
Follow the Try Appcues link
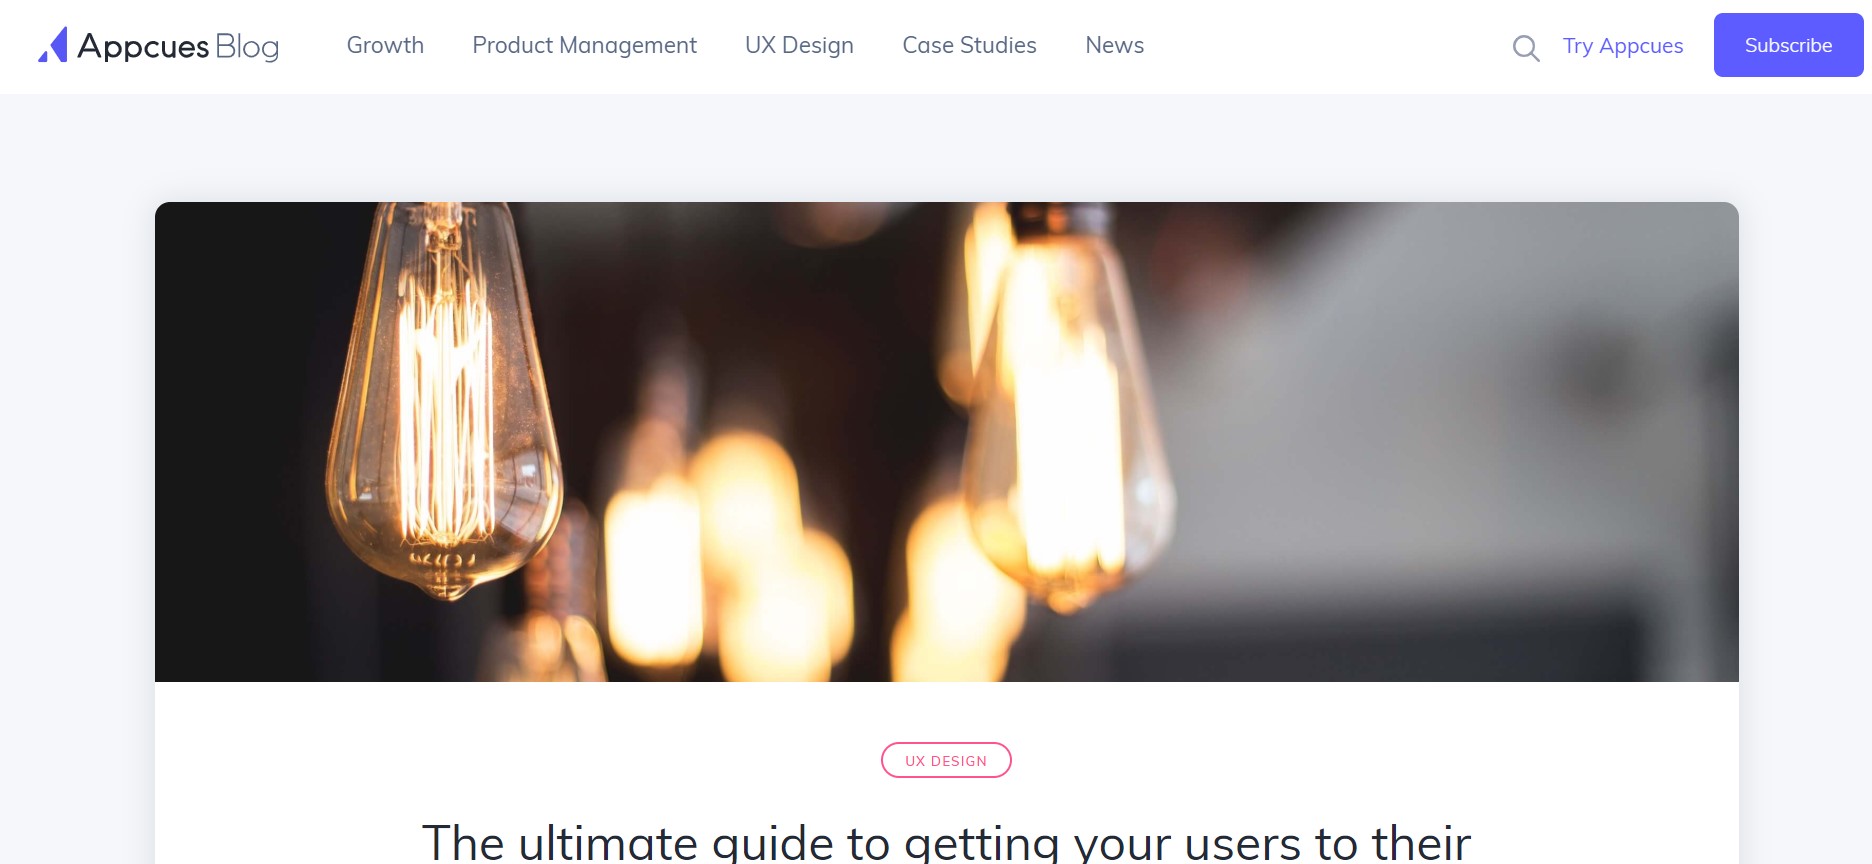[x=1623, y=46]
